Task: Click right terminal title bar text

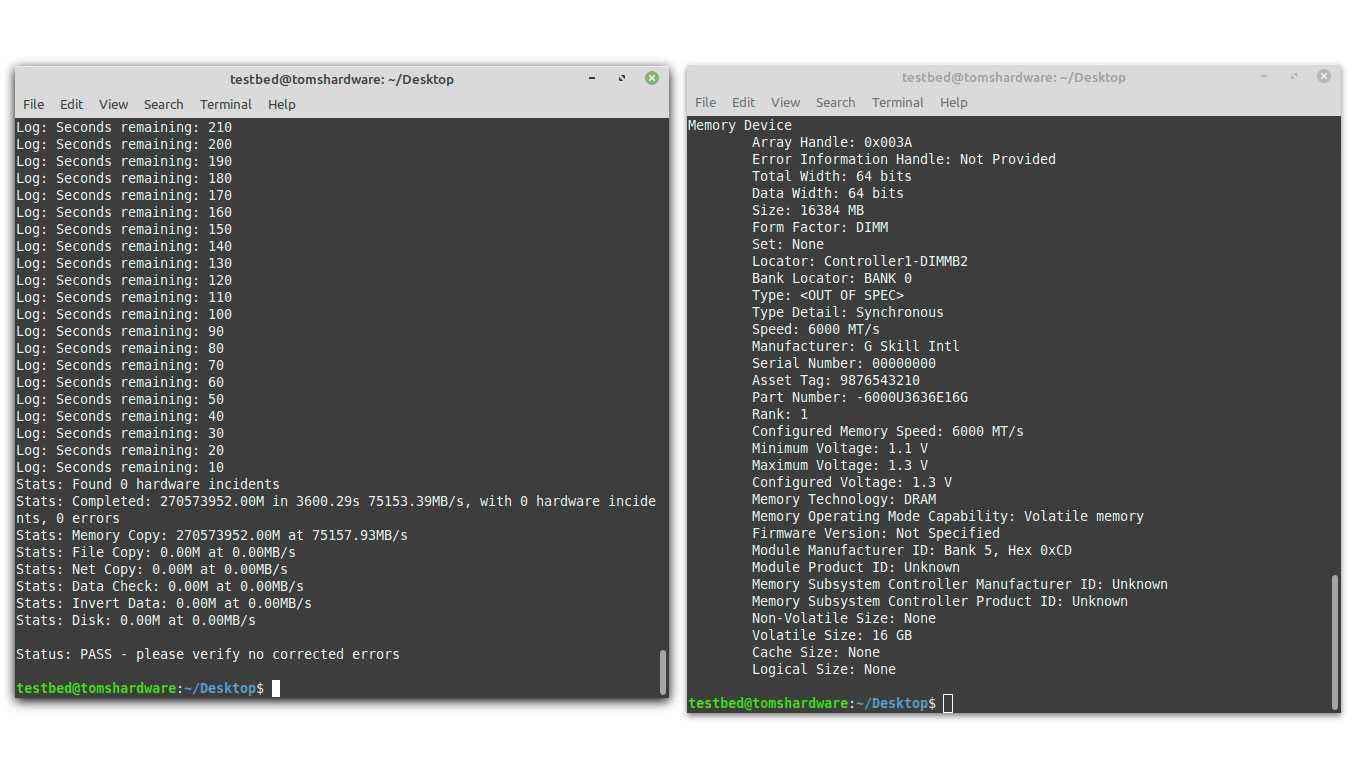Action: [1014, 77]
